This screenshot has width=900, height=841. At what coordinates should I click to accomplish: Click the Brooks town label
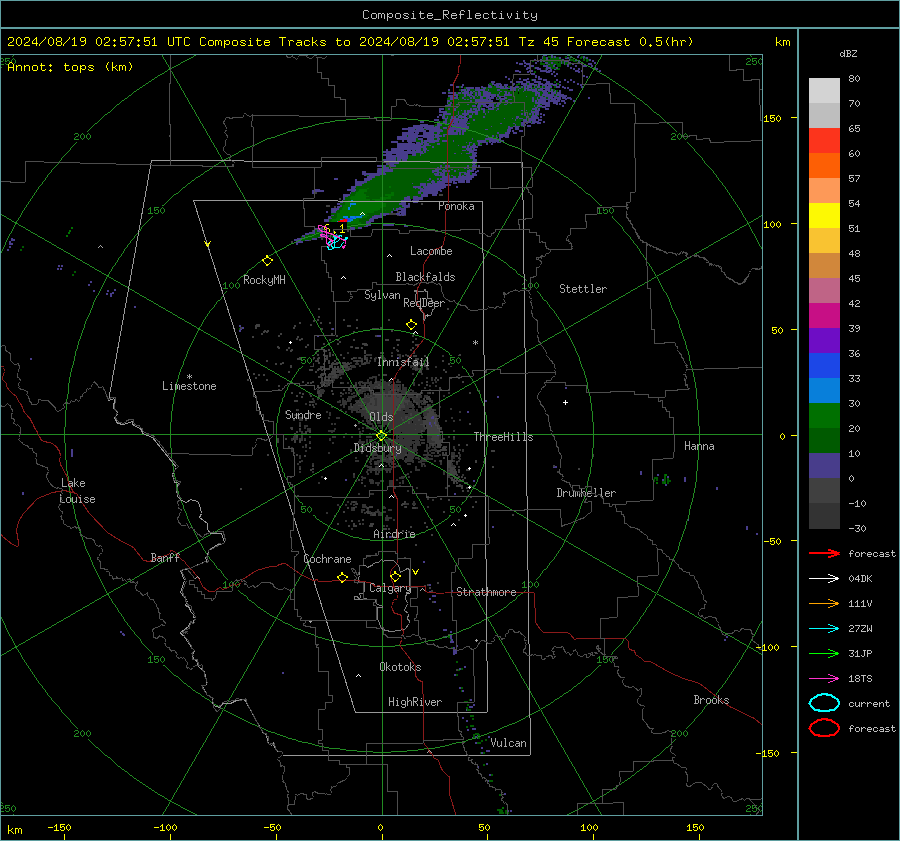[x=711, y=700]
